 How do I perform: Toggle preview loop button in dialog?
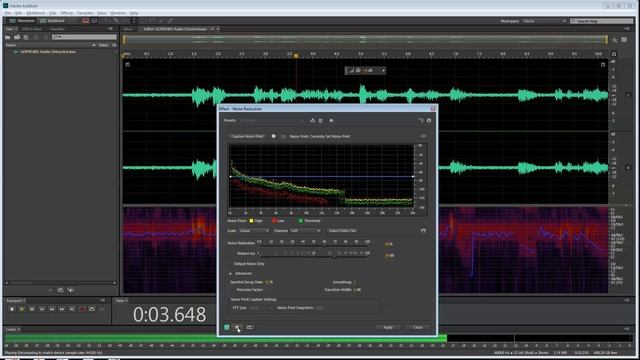(x=250, y=327)
